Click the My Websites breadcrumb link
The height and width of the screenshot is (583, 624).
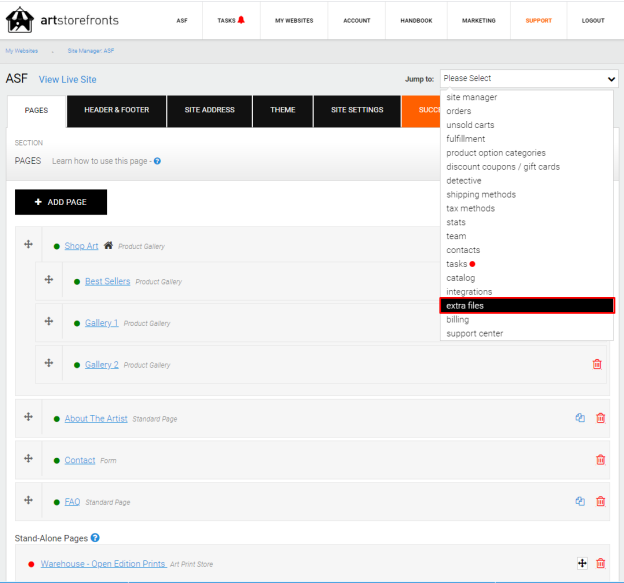point(22,51)
